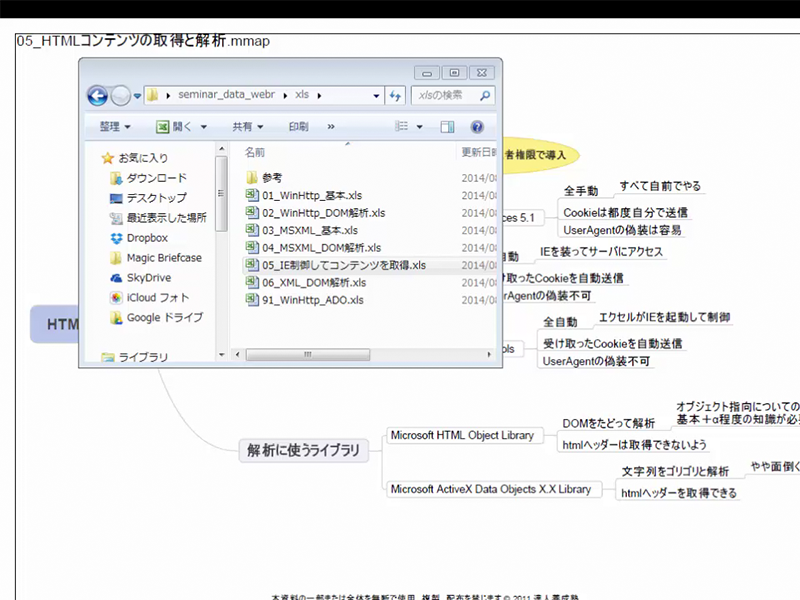Screen dimensions: 800x600
Task: Click the refresh icon beside address bar
Action: pos(395,95)
